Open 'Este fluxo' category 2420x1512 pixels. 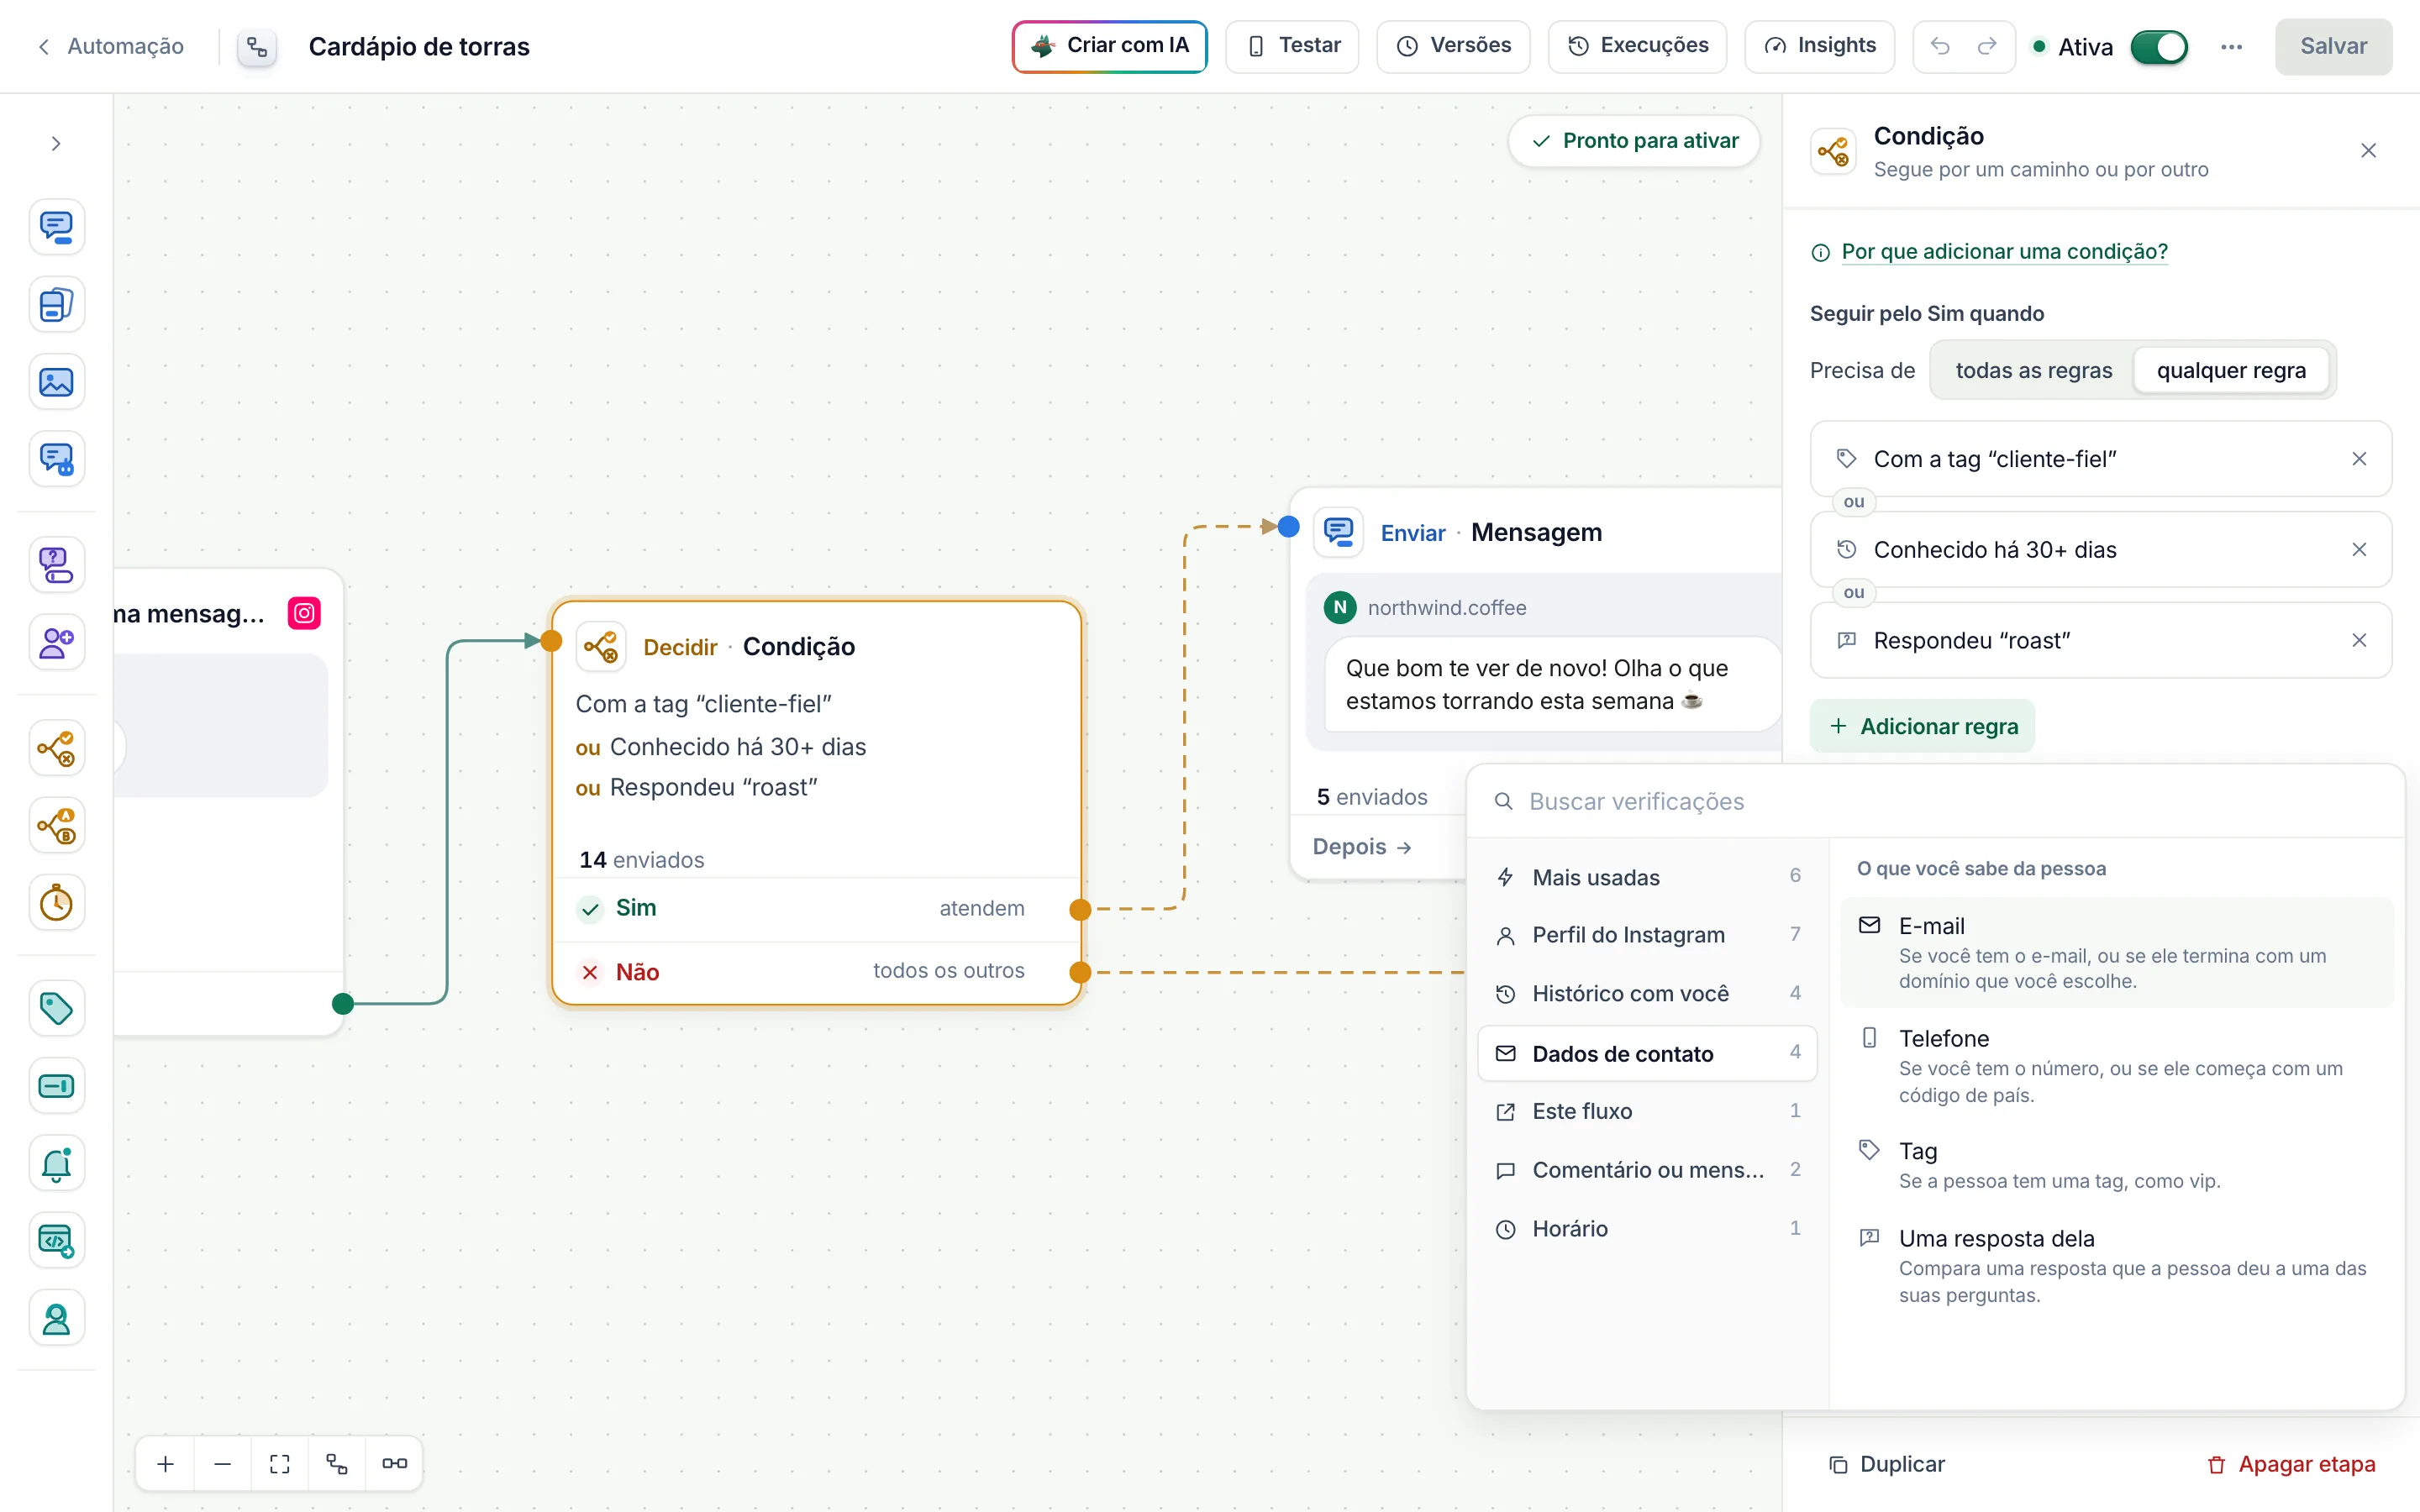click(1647, 1111)
